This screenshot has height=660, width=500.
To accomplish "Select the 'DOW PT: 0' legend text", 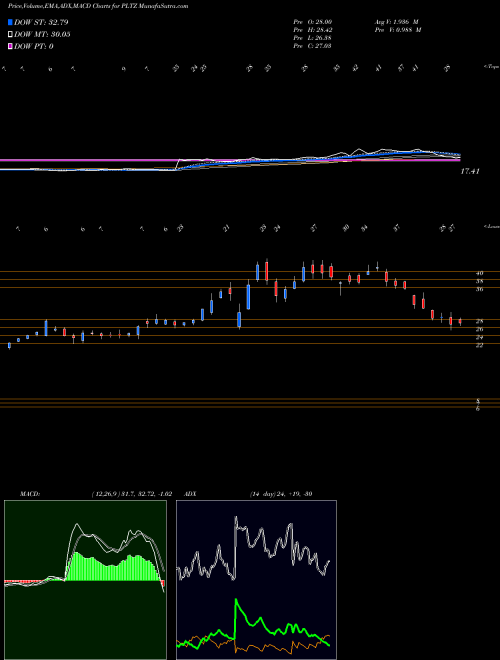I will (x=33, y=46).
